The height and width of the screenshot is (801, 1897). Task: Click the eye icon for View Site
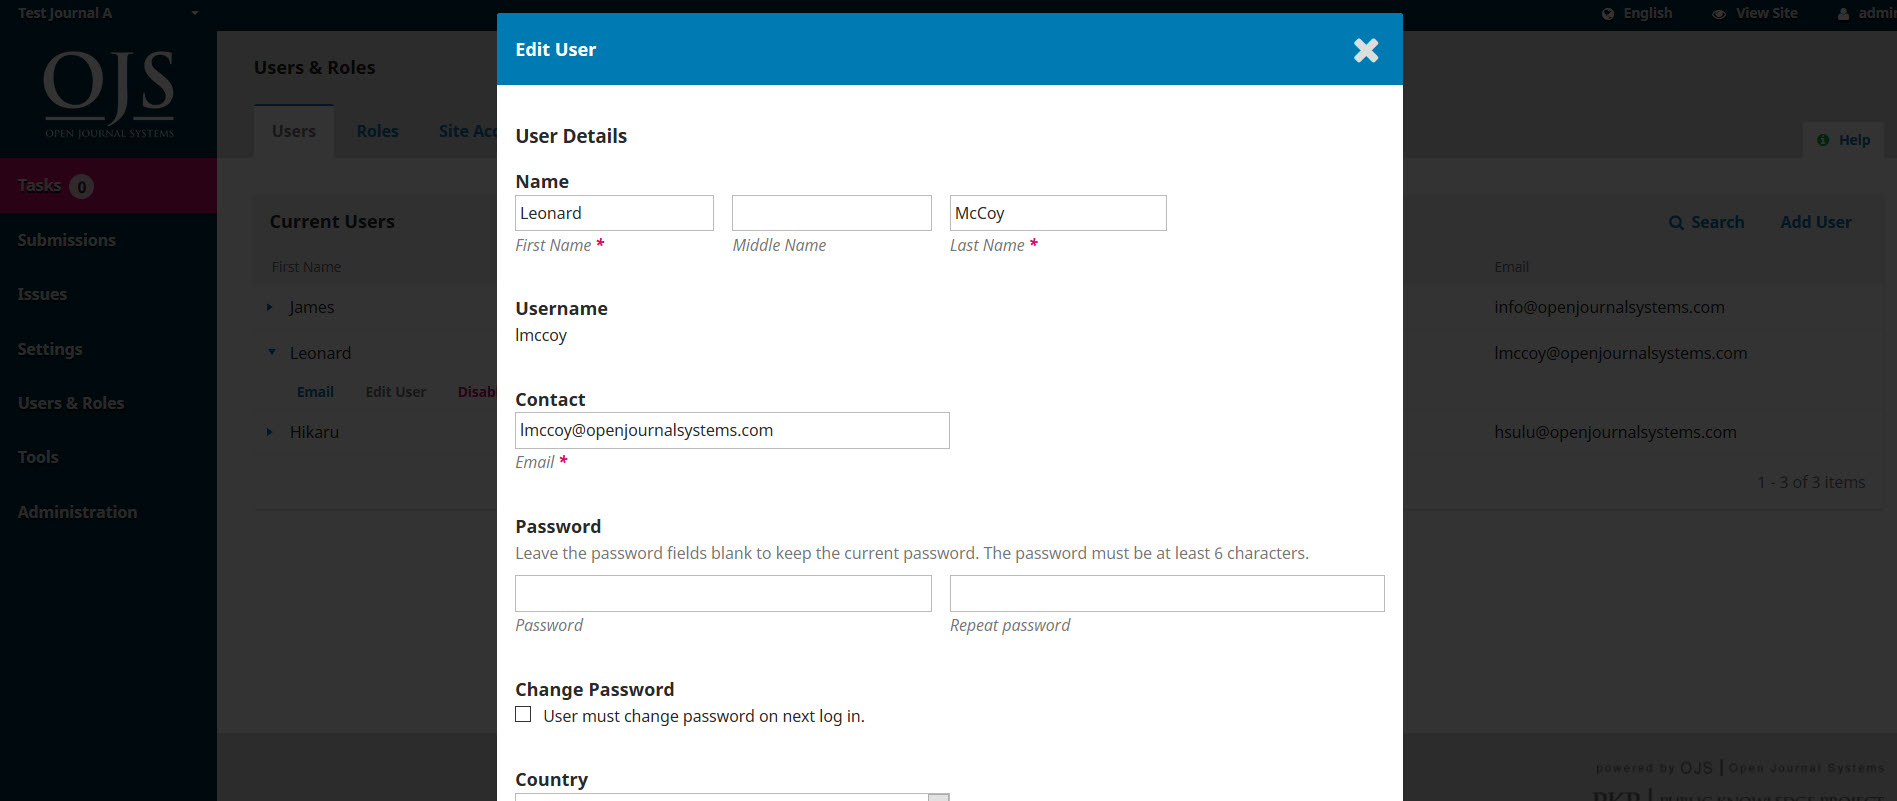click(1719, 14)
